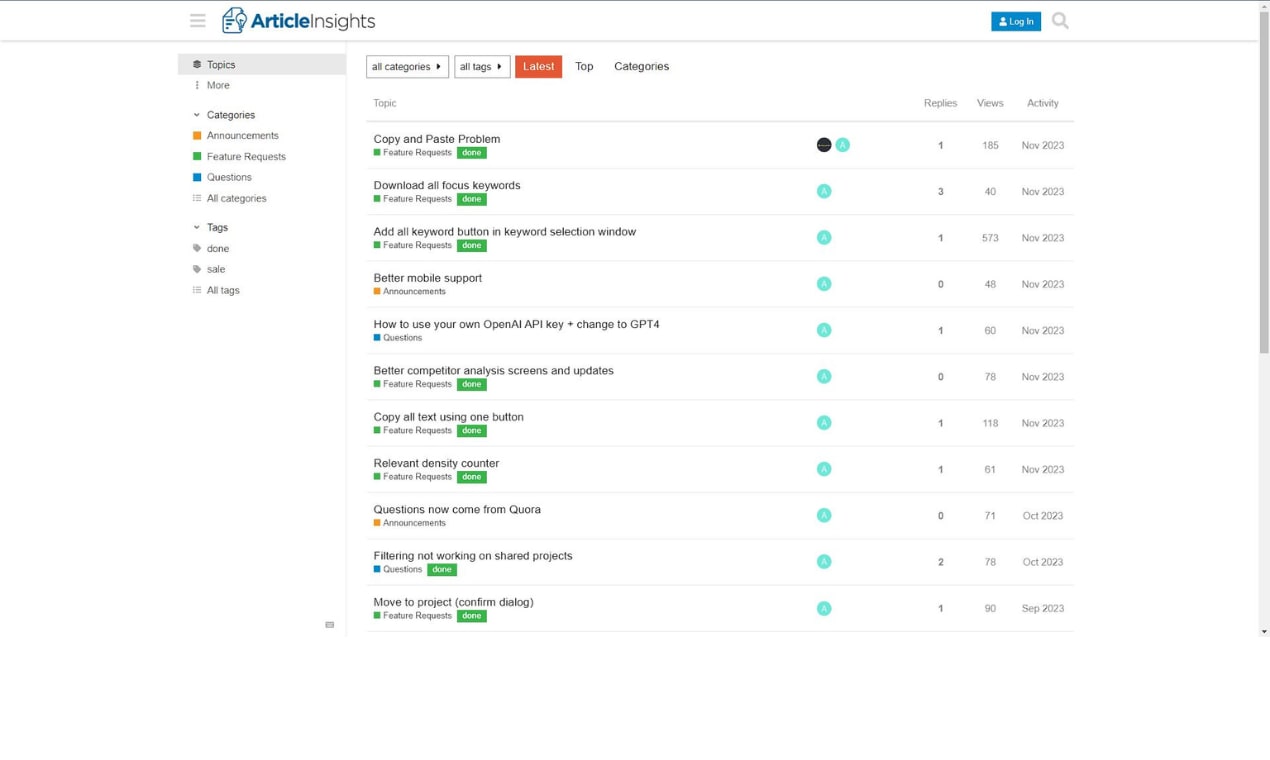Click avatar on OpenAI API key row
The width and height of the screenshot is (1270, 760).
(824, 330)
